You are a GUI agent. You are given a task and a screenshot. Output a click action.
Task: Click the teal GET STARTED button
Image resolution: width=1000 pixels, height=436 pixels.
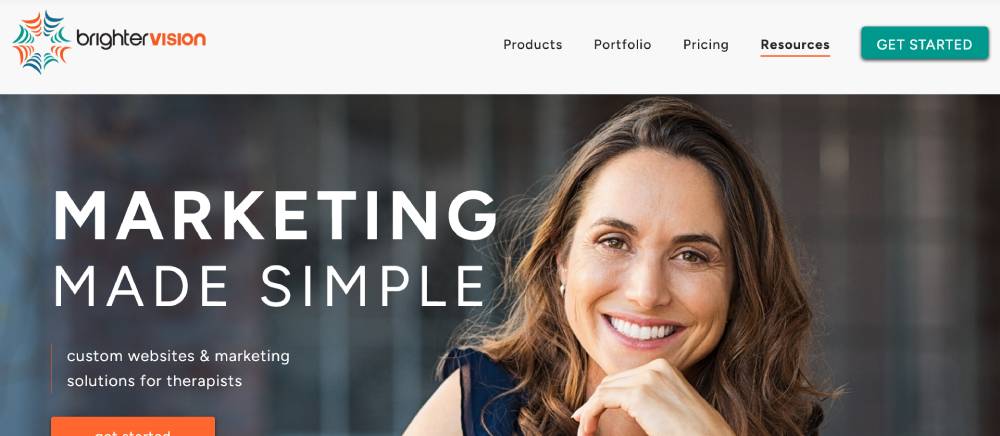pyautogui.click(x=924, y=44)
